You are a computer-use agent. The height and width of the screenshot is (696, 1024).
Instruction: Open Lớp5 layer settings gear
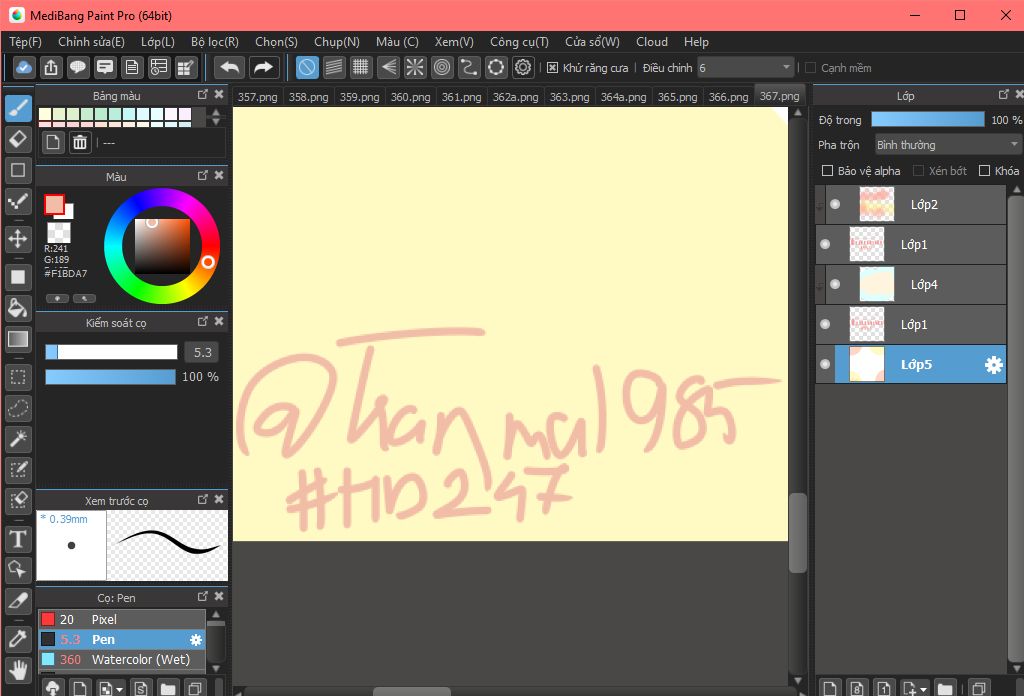click(x=993, y=364)
